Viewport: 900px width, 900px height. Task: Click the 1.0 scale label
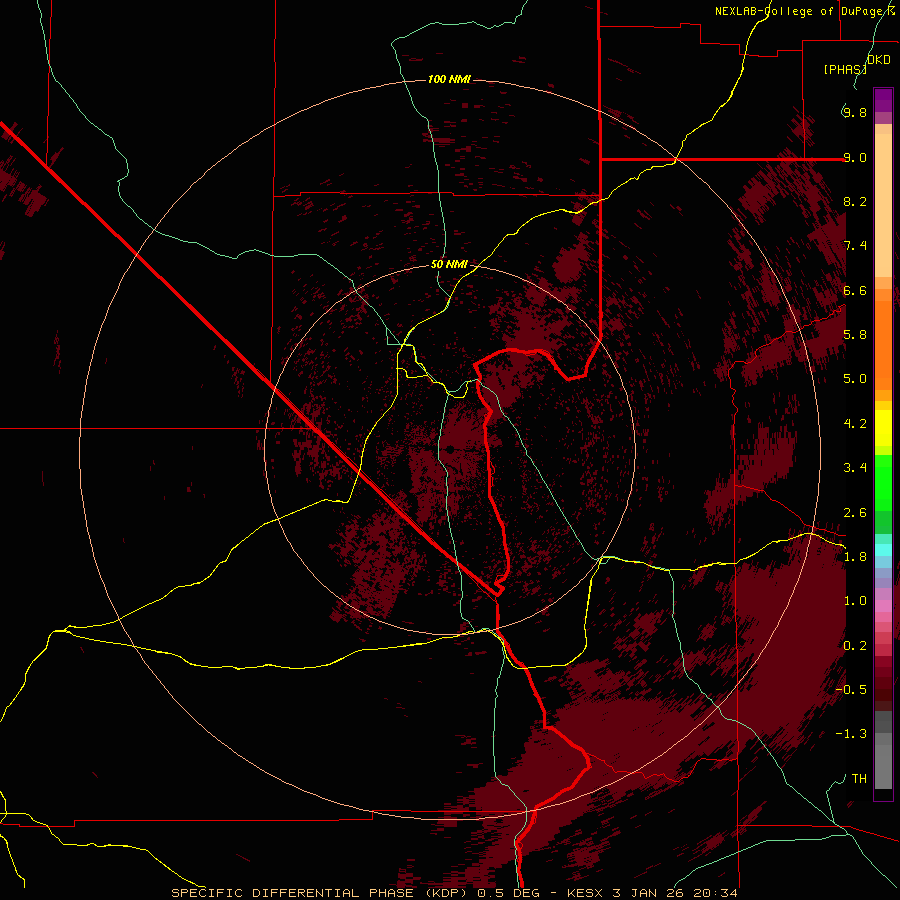(854, 601)
